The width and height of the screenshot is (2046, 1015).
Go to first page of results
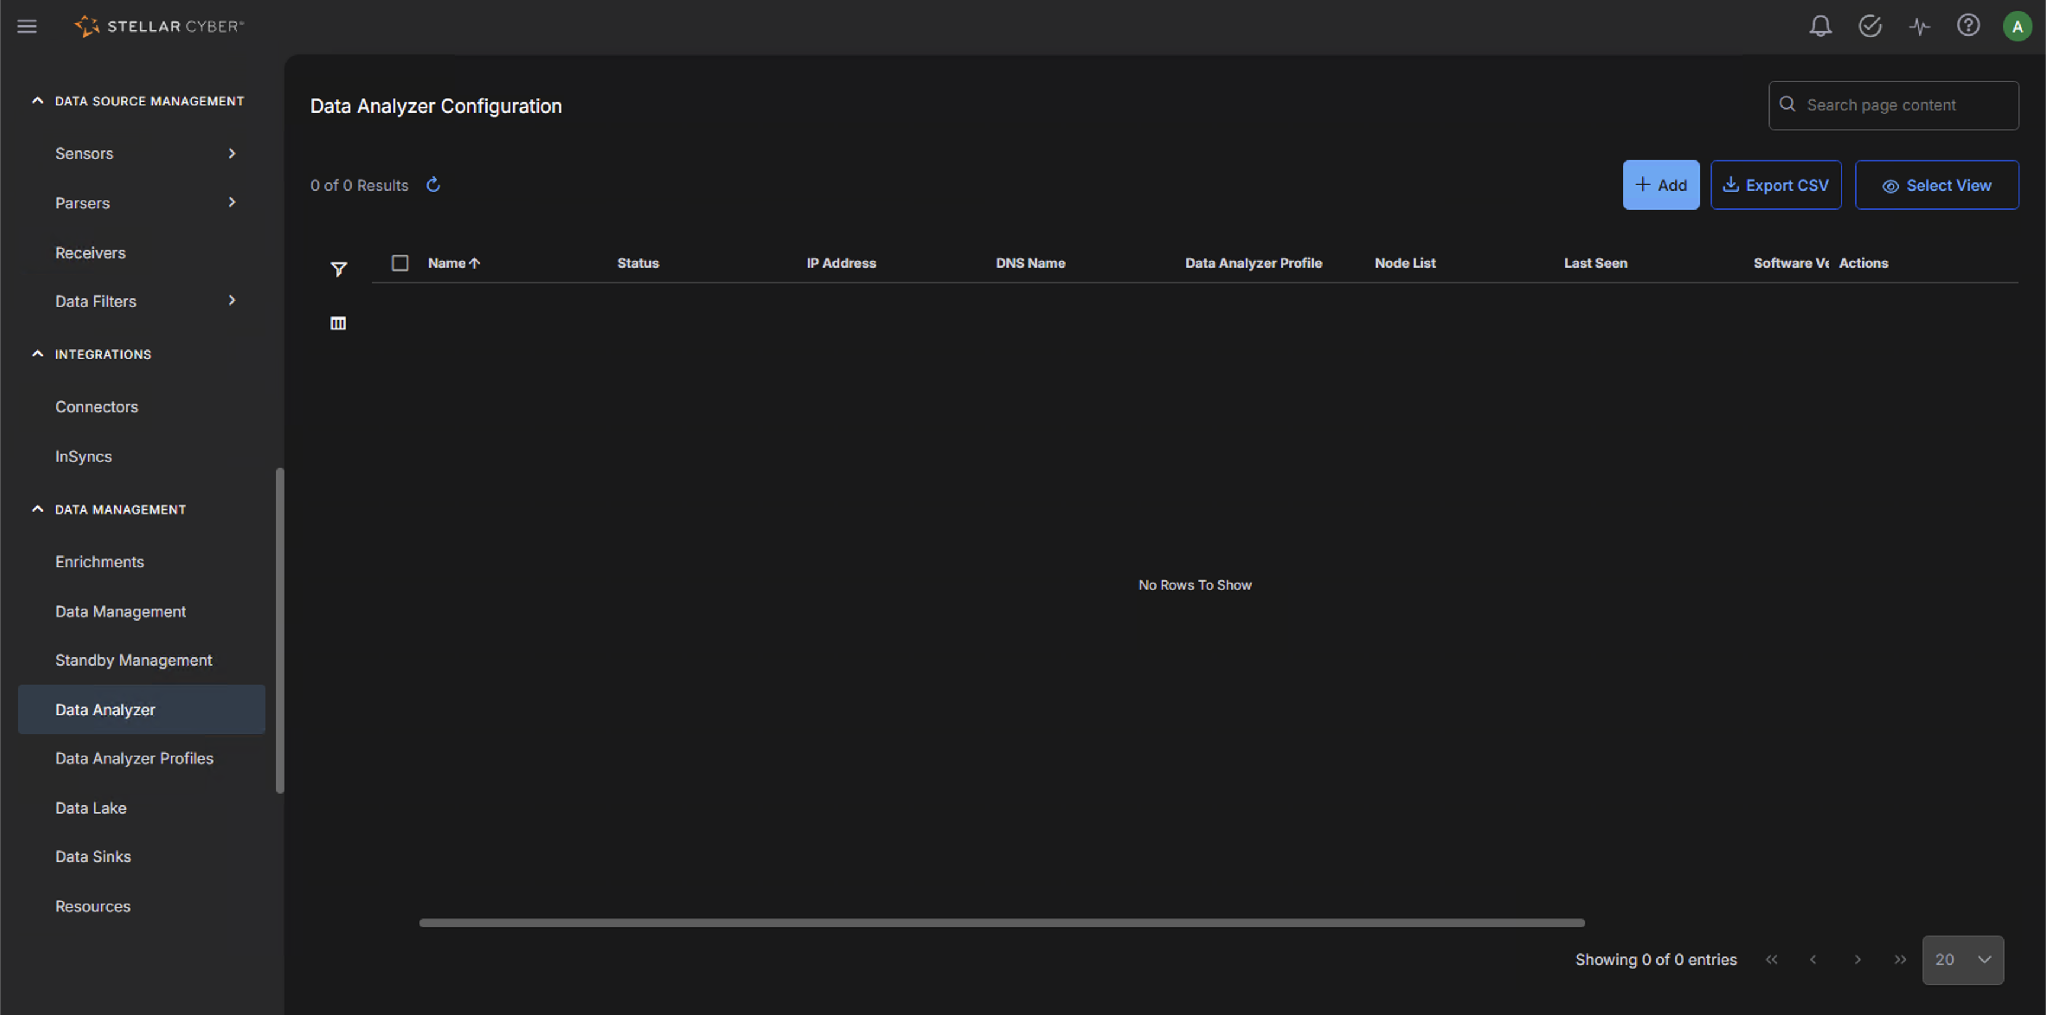pos(1771,960)
